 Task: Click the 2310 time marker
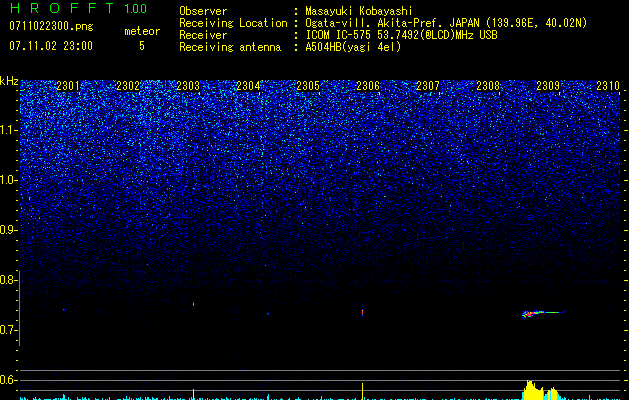608,86
